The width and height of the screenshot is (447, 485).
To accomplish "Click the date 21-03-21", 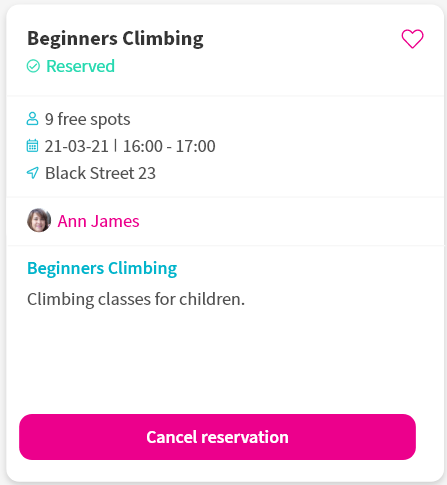I will pyautogui.click(x=77, y=146).
